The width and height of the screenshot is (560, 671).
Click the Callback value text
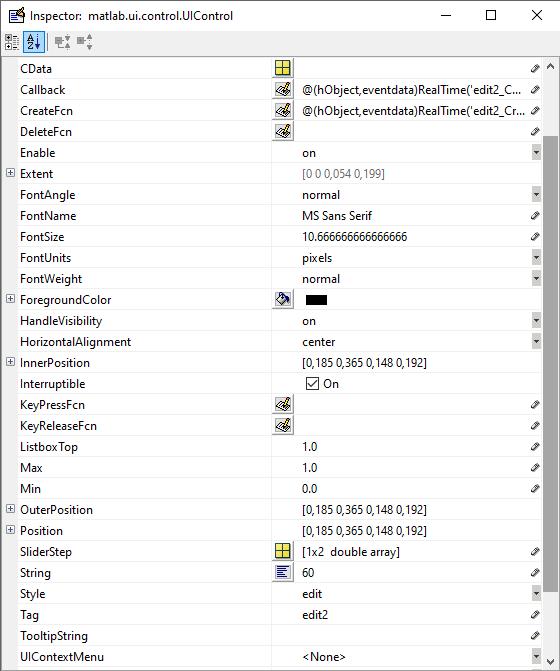[x=412, y=89]
